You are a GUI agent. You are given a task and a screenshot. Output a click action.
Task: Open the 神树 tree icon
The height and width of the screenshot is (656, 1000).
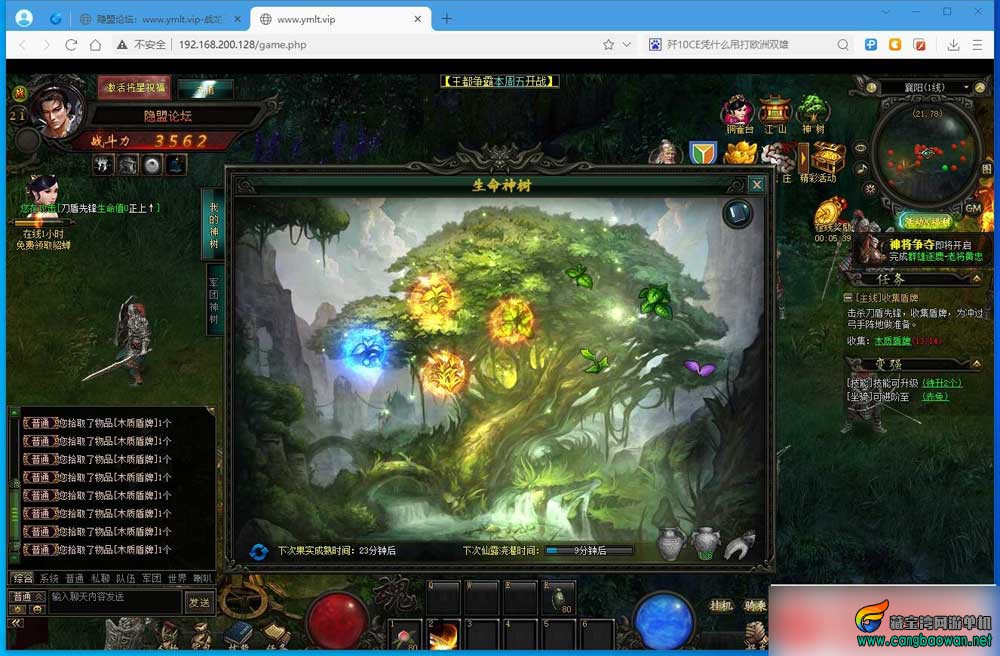812,112
